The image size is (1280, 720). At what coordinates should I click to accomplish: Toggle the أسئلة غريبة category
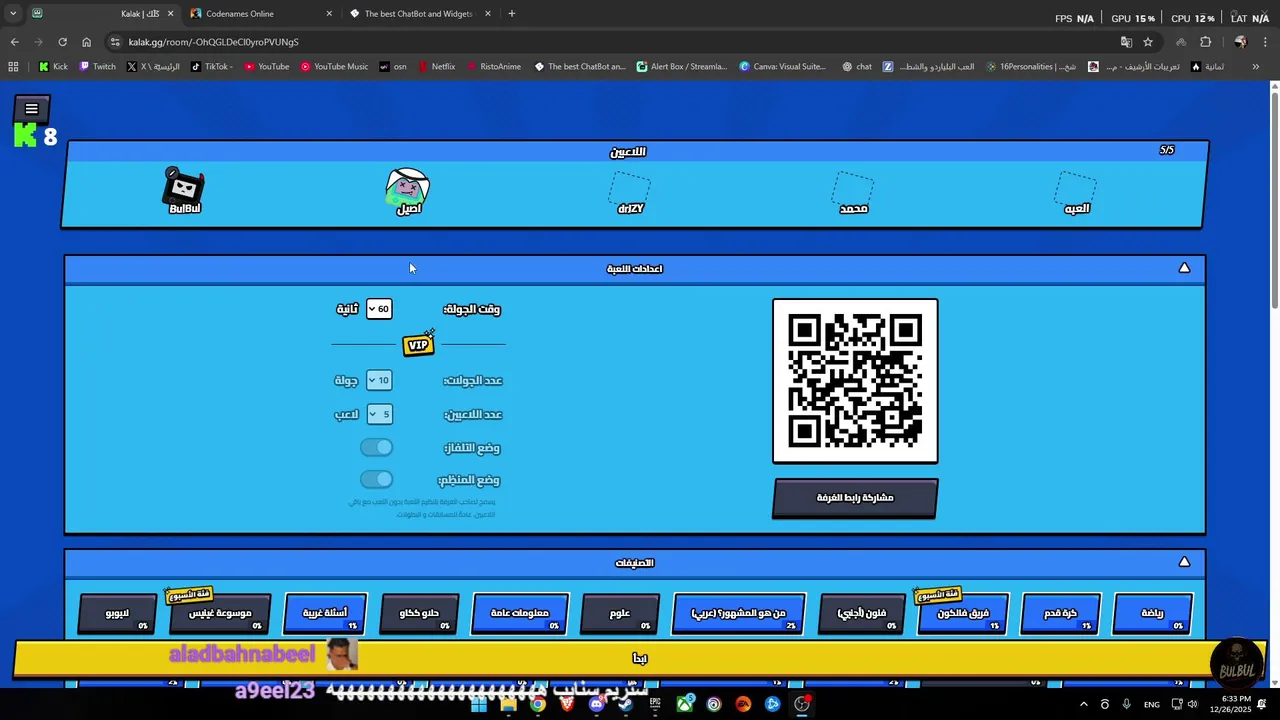click(x=325, y=613)
